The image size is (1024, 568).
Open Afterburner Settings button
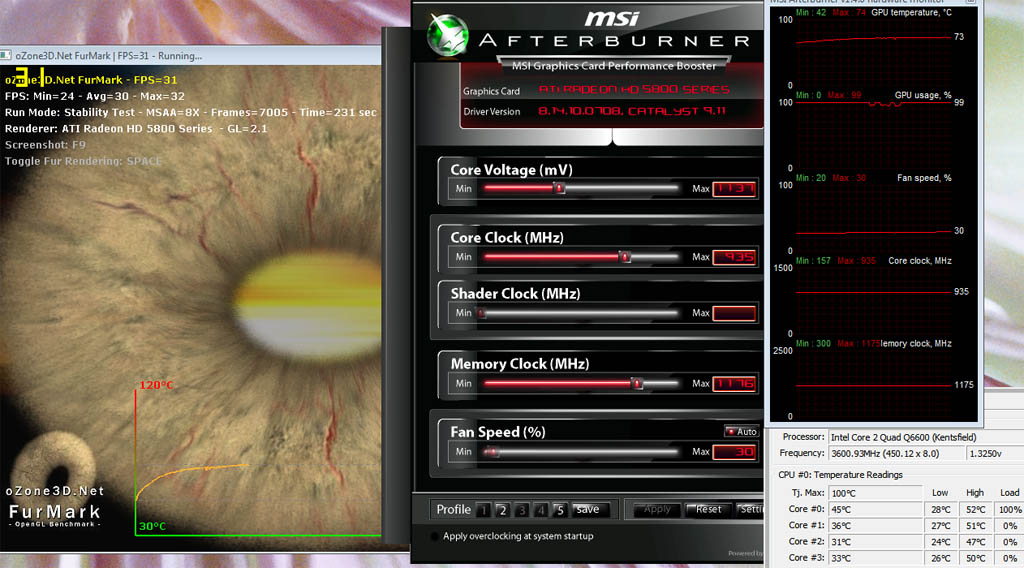point(750,509)
